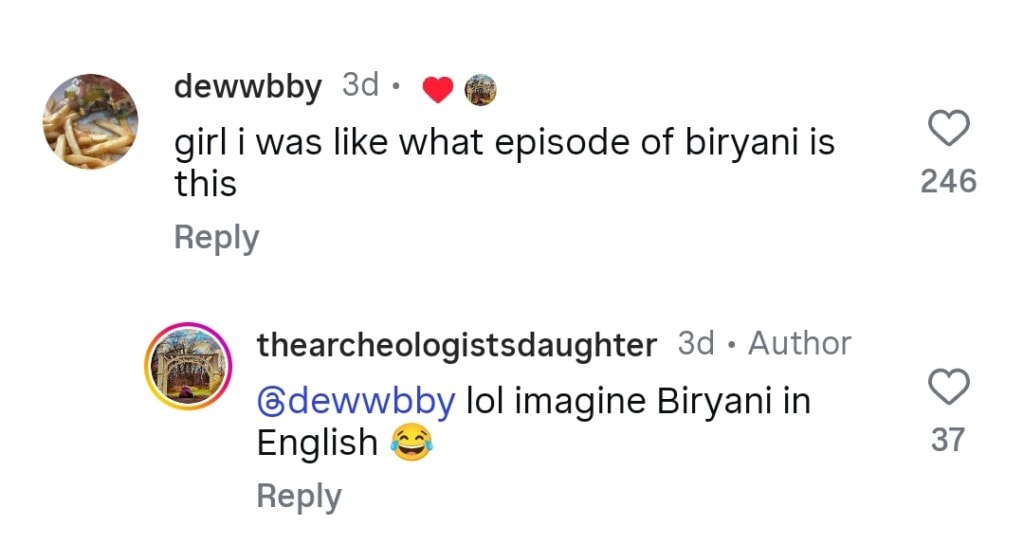Like thearcheologistsdaughter's reply with heart
Screen dimensions: 1024x544
click(949, 386)
